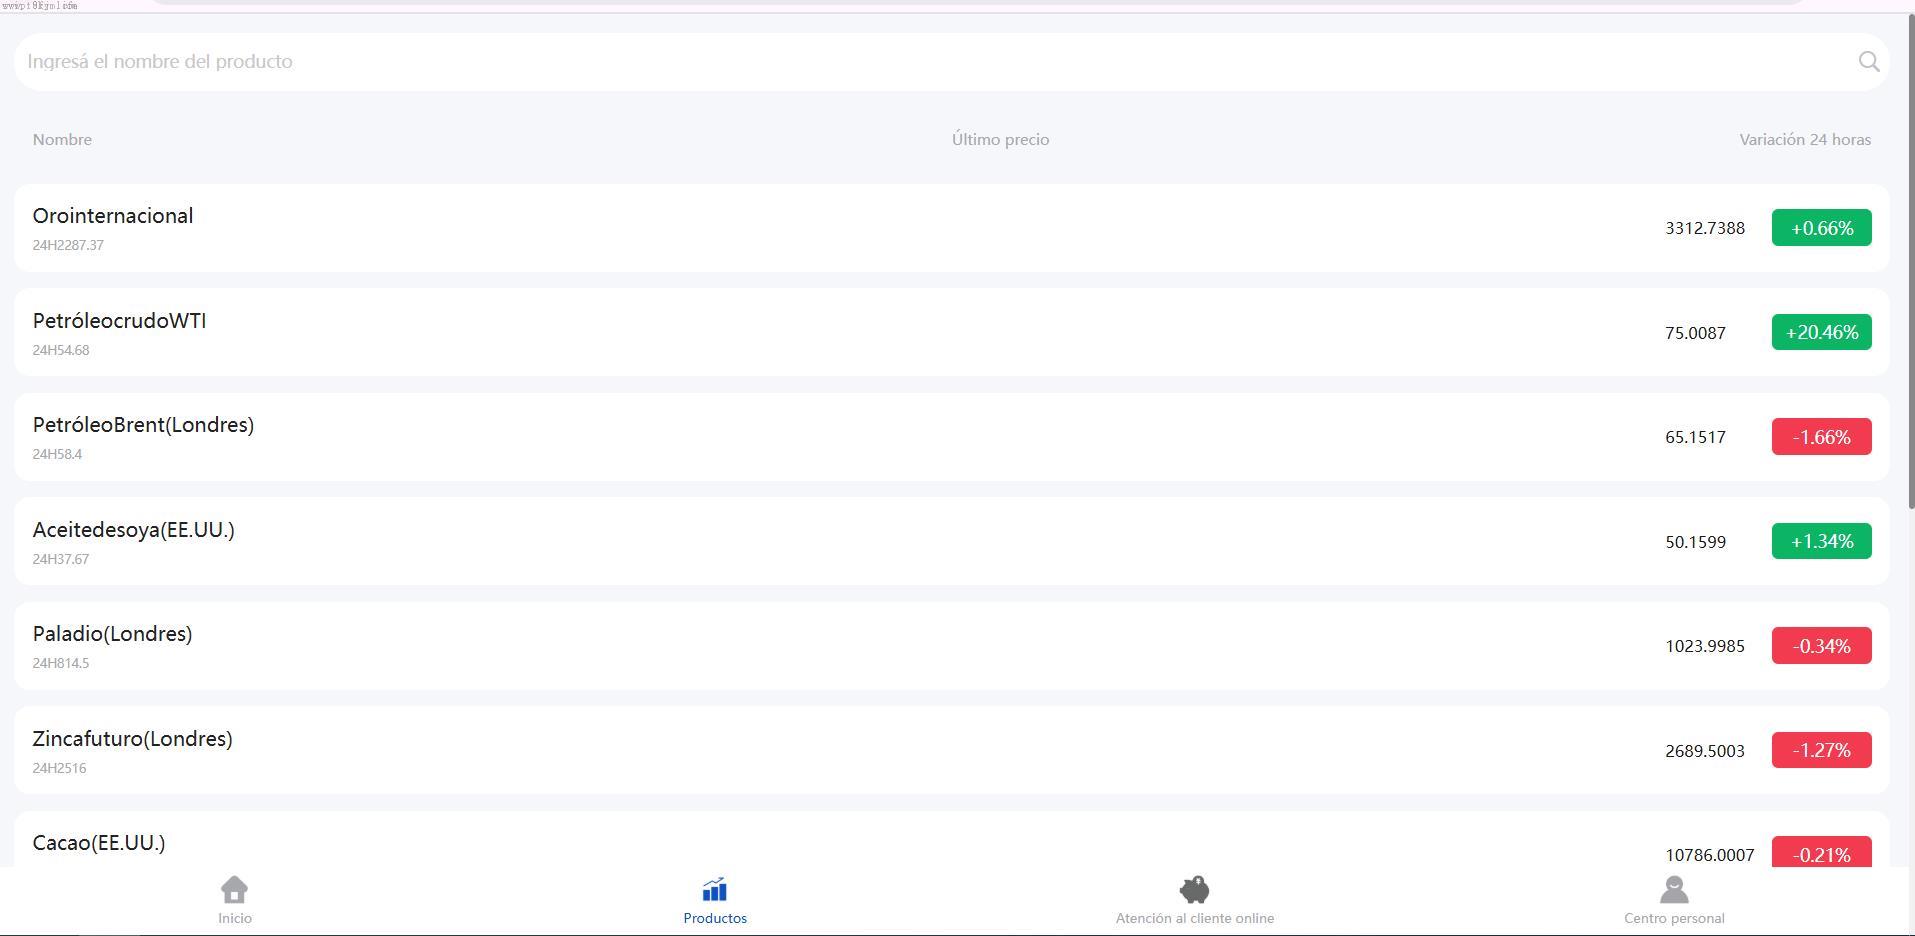Click the +0.66% green change badge

(1821, 228)
